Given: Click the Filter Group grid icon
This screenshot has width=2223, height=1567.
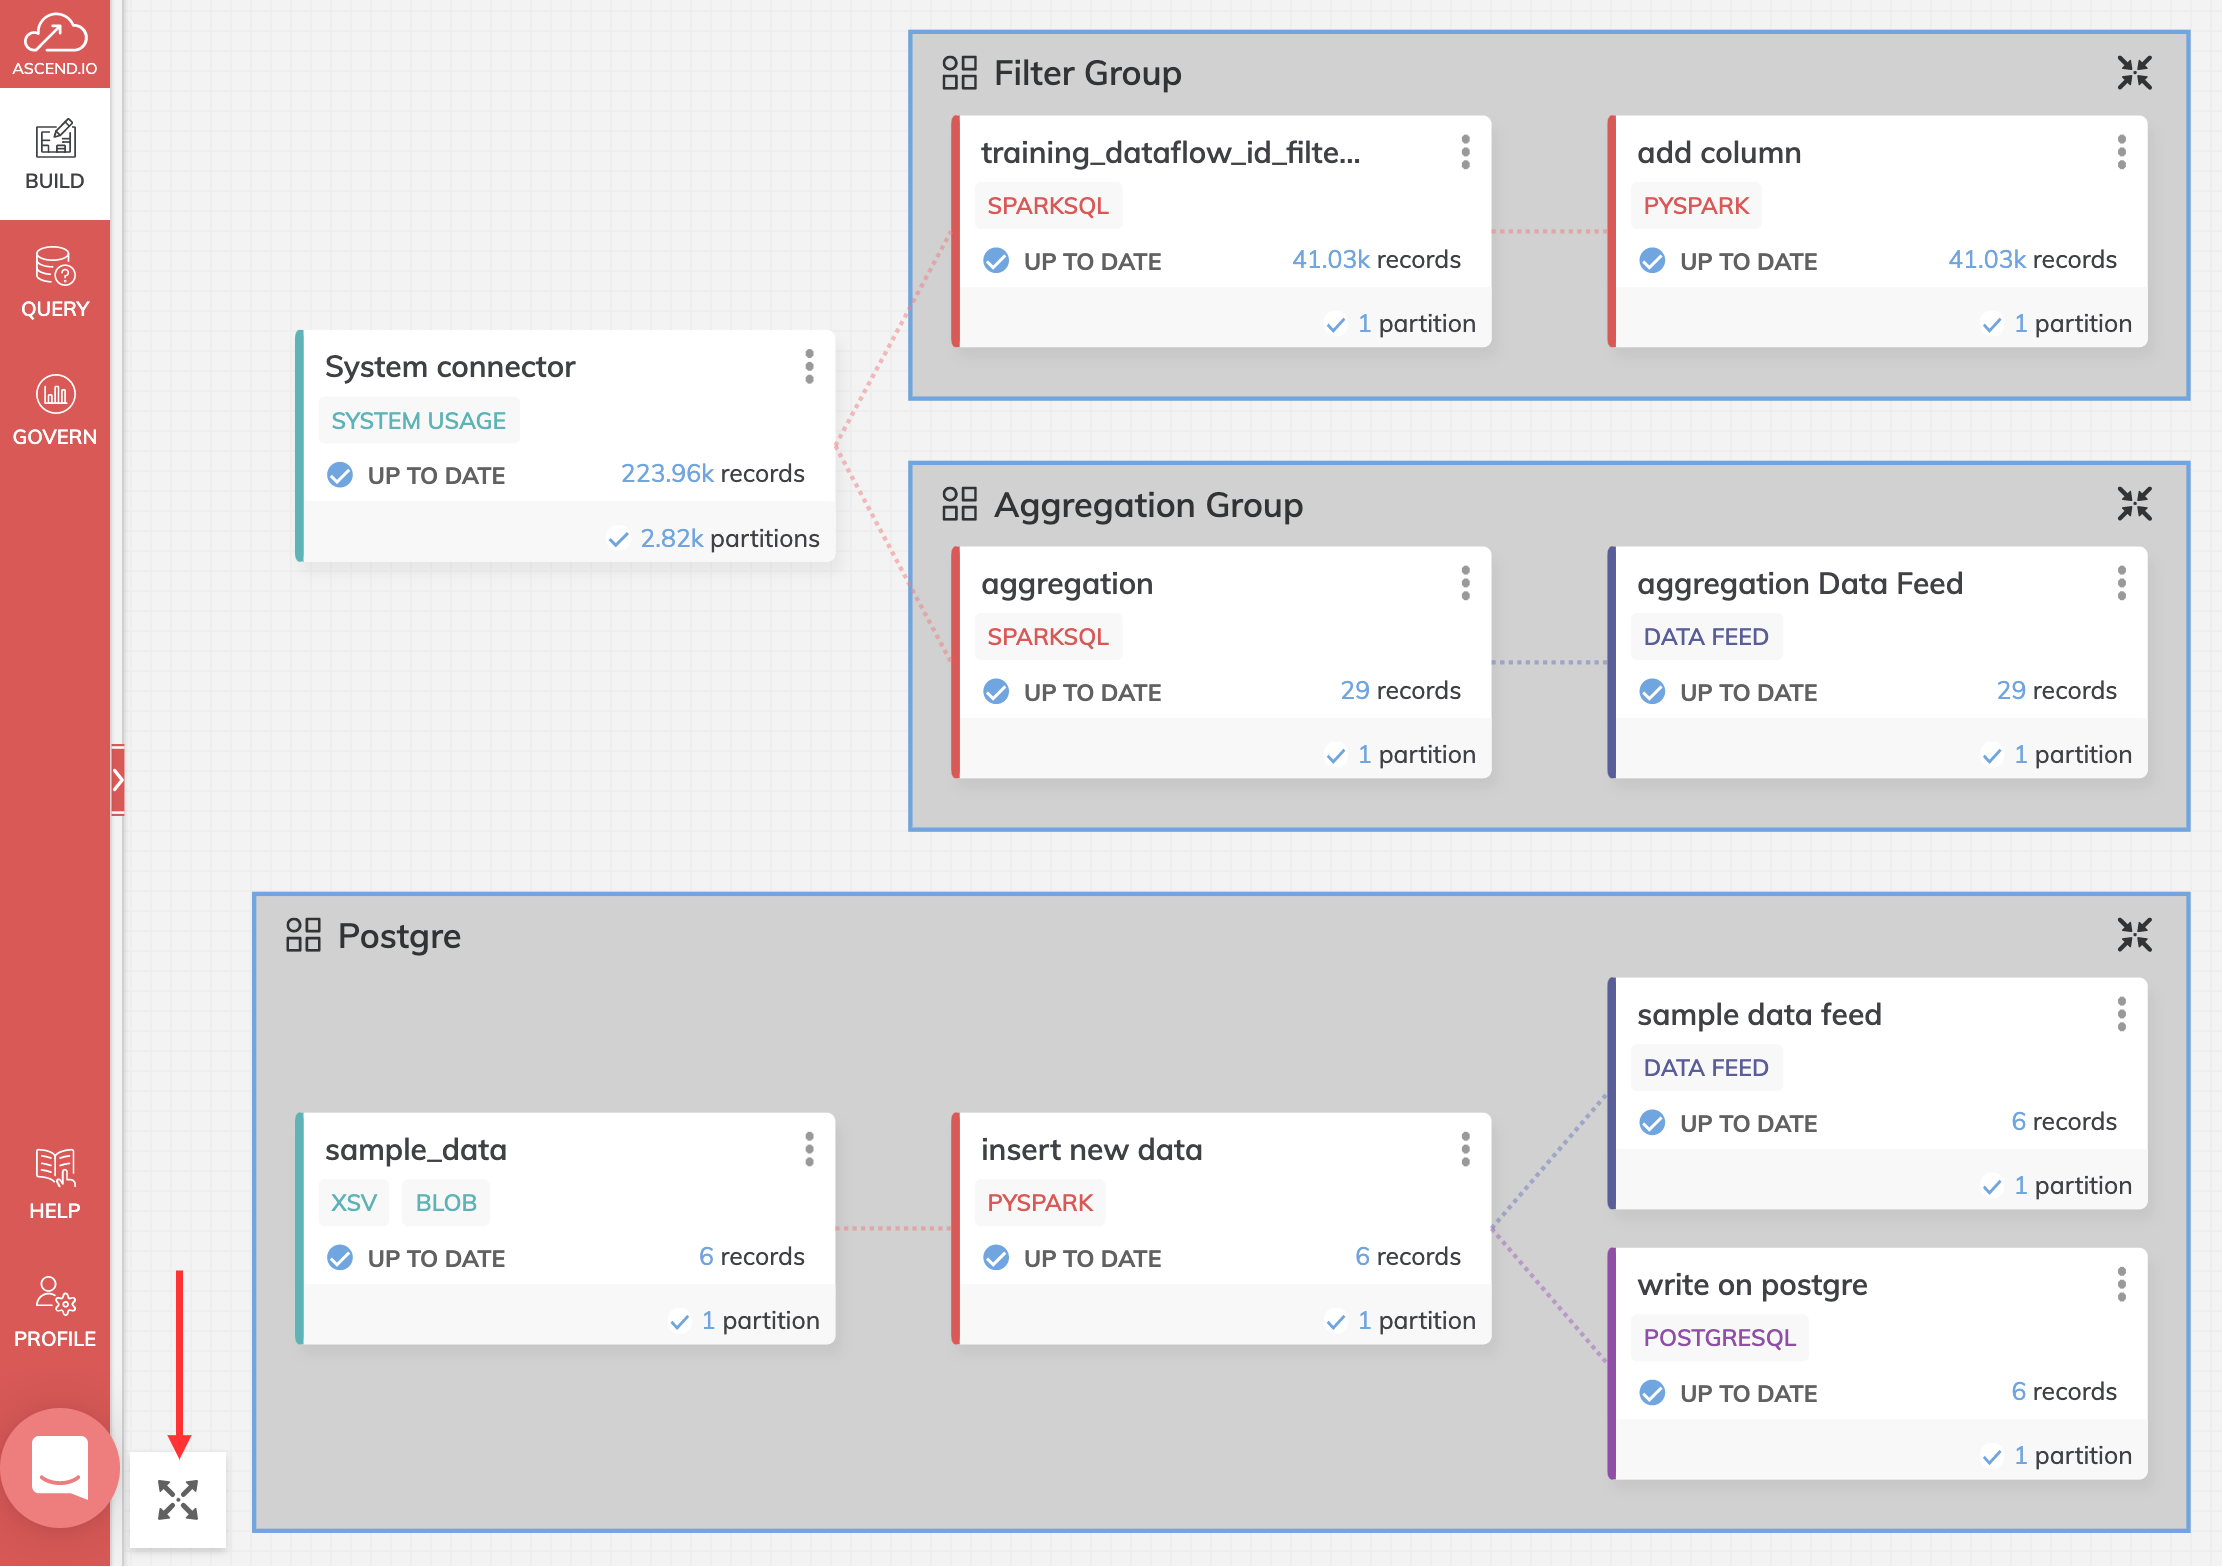Looking at the screenshot, I should (959, 73).
